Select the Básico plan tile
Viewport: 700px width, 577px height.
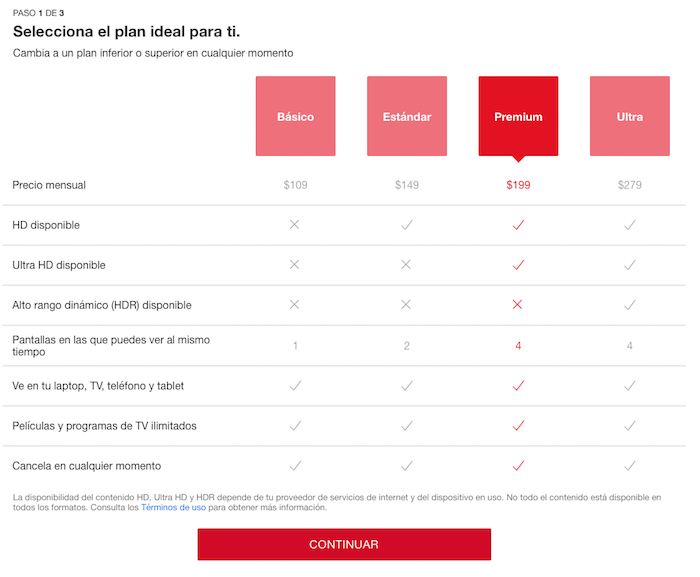295,117
